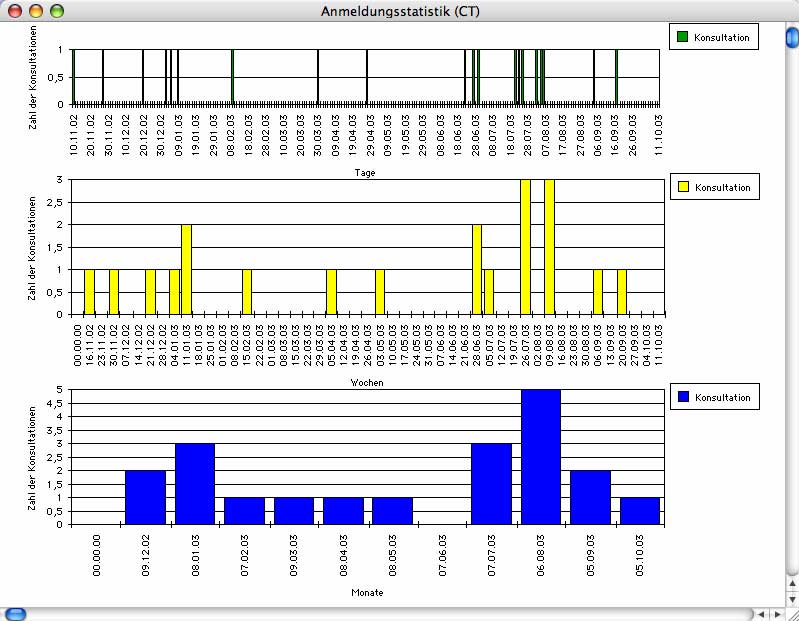Click the green Konsultation legend swatch
Screen dimensions: 799x621
[682, 37]
